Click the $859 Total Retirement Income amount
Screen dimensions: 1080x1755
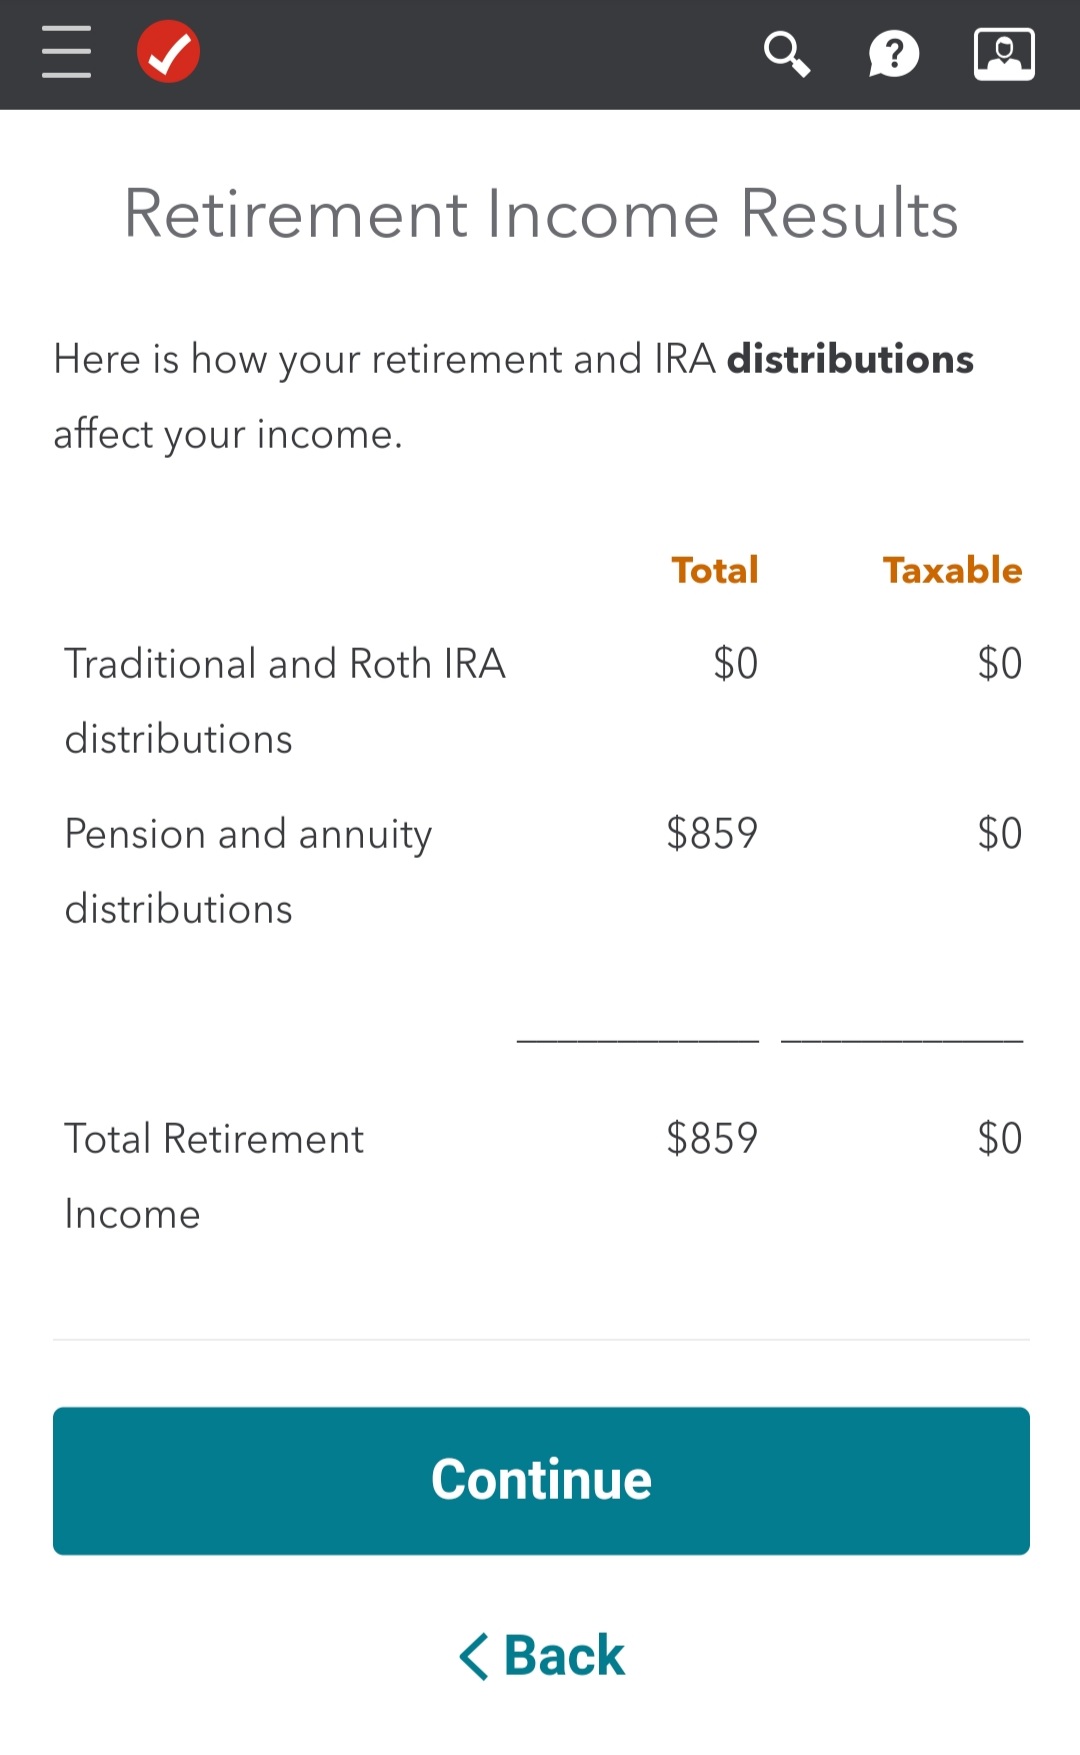pyautogui.click(x=712, y=1138)
